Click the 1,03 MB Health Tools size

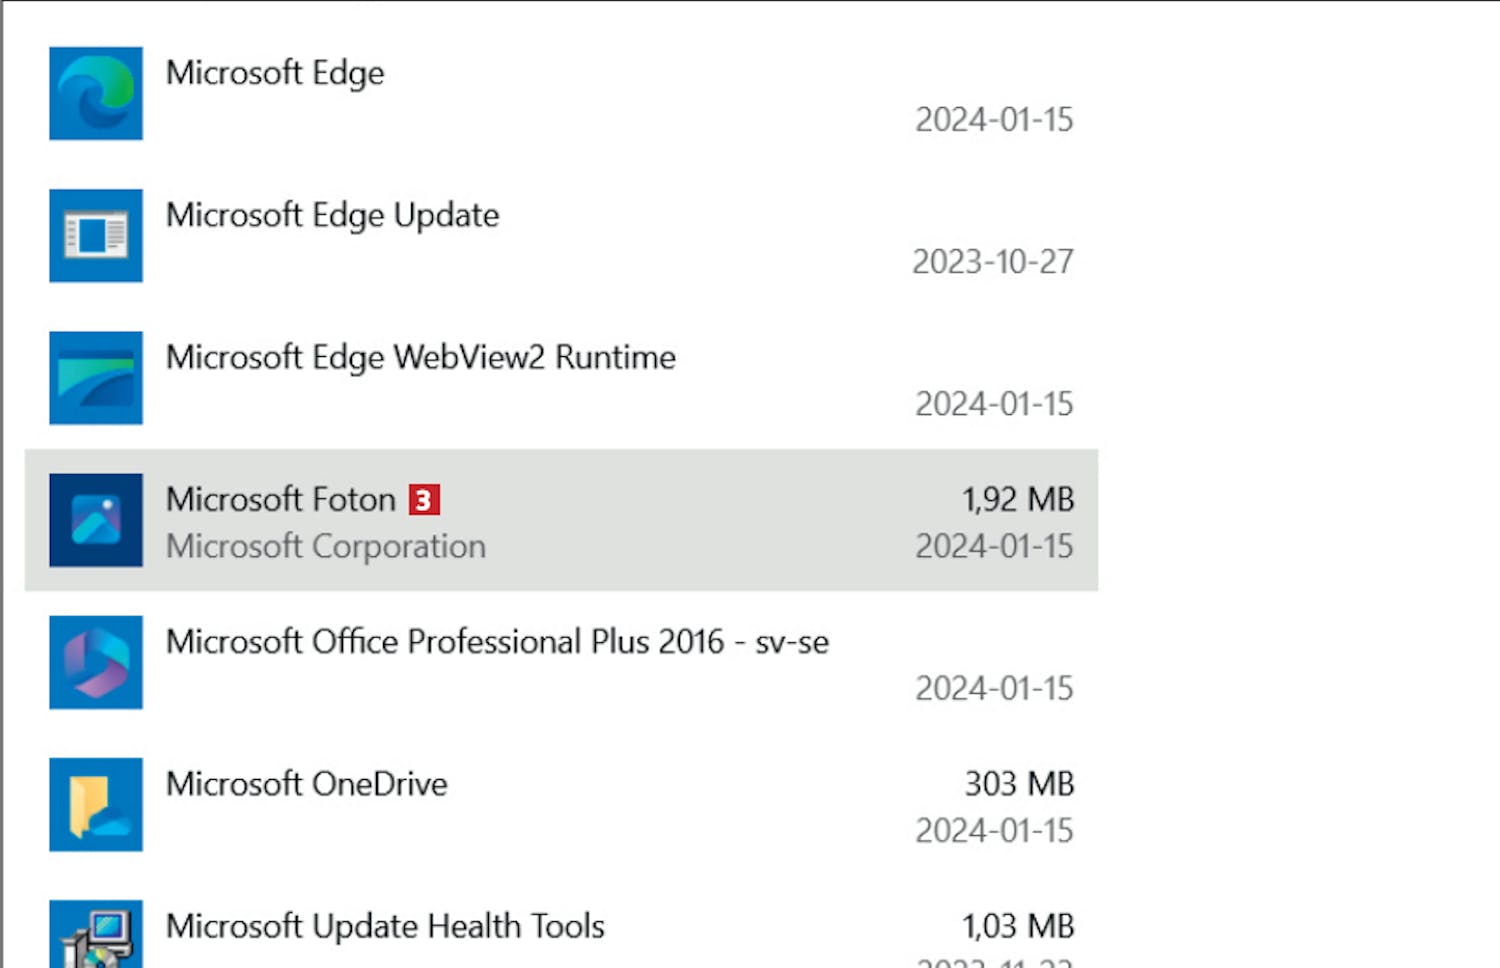1018,926
